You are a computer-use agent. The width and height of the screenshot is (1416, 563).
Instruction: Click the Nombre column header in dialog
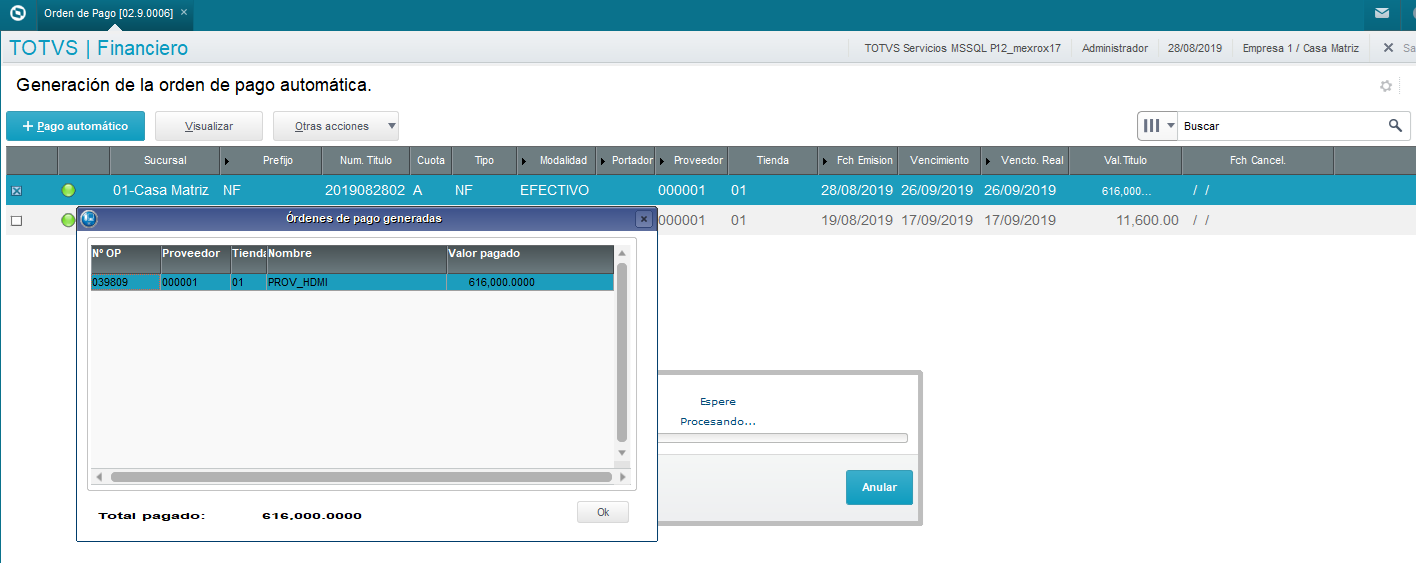coord(356,259)
